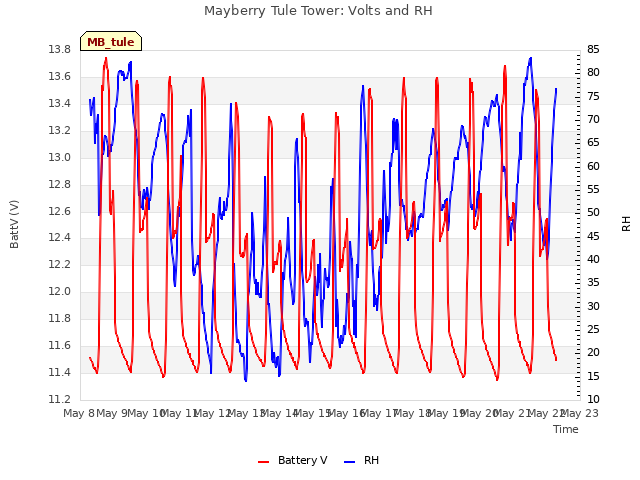
Task: Click the May 23 date label
Action: (x=580, y=413)
